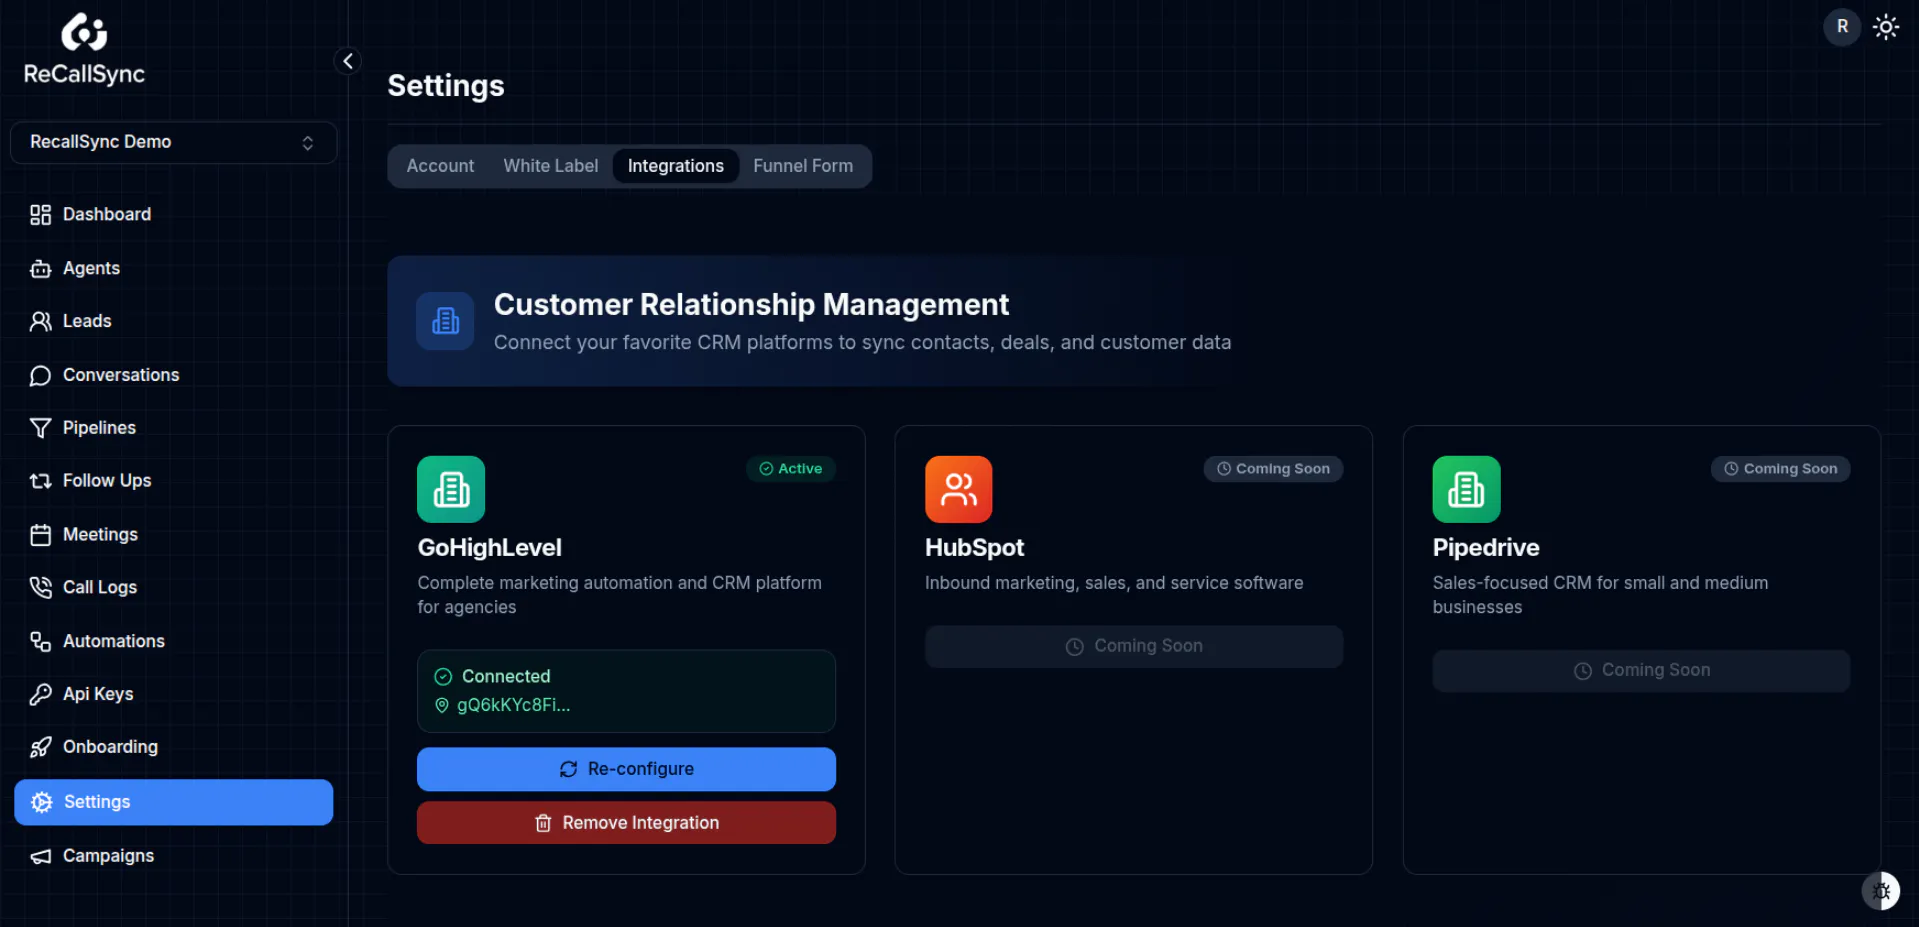Switch to the White Label tab
Viewport: 1919px width, 927px height.
click(551, 166)
